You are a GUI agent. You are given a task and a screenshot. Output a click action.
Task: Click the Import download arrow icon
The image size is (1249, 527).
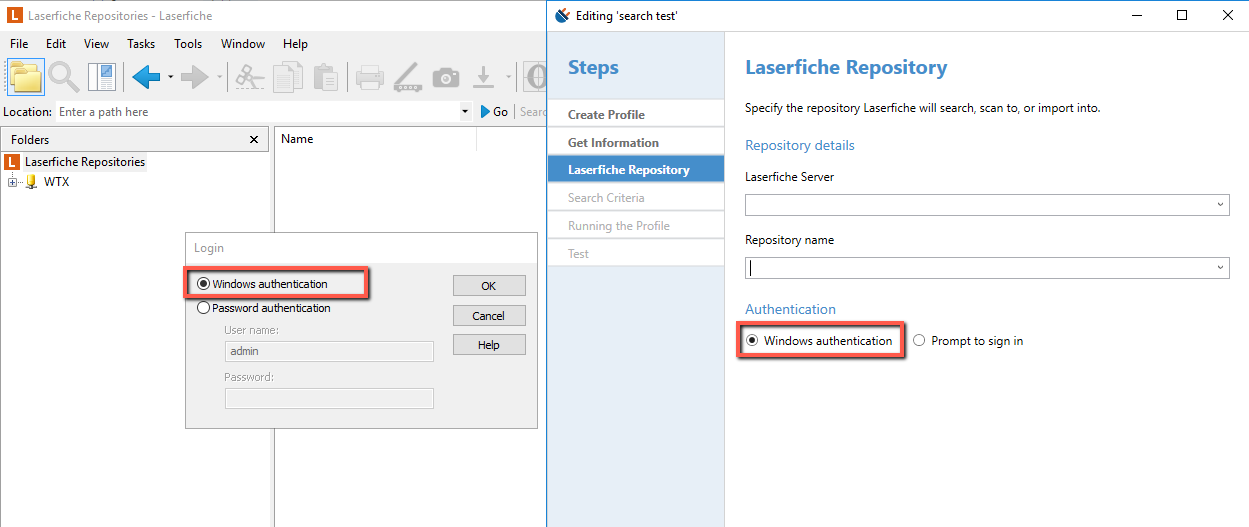tap(484, 77)
